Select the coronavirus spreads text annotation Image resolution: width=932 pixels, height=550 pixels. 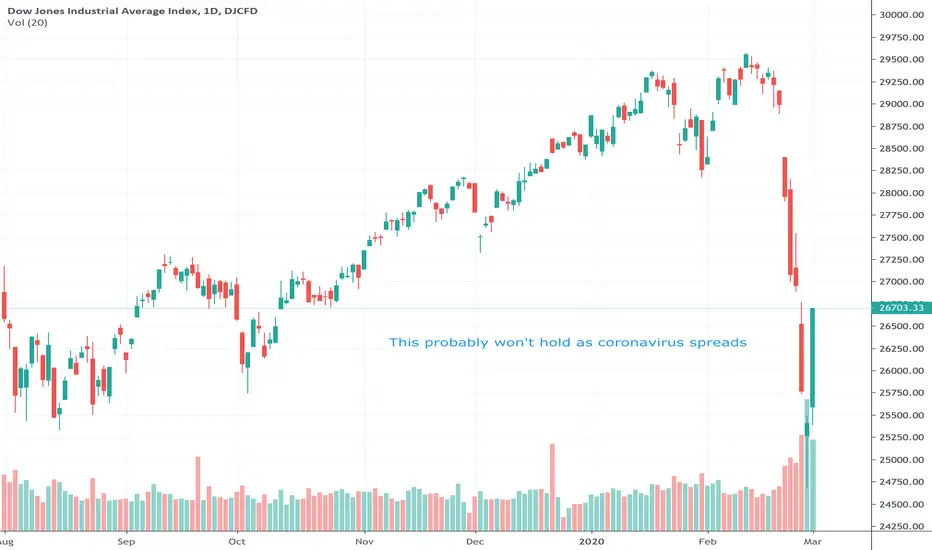click(568, 342)
